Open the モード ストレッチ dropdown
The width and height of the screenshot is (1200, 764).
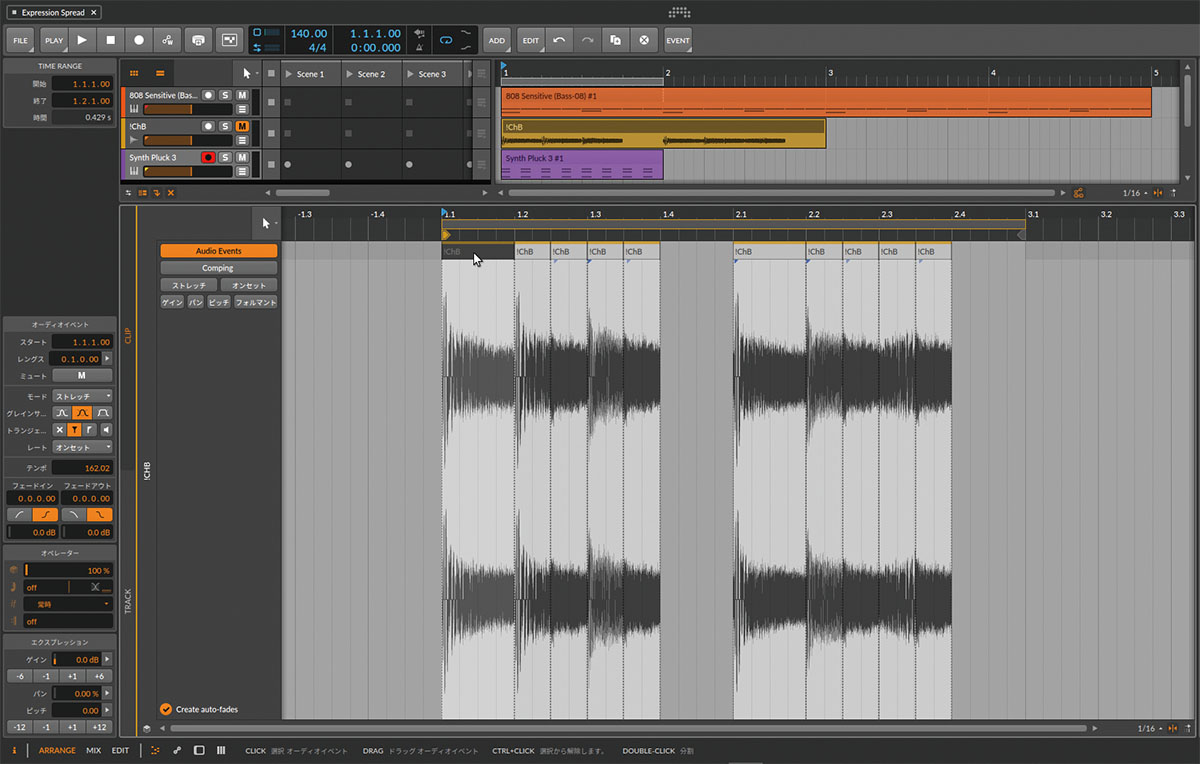tap(82, 396)
